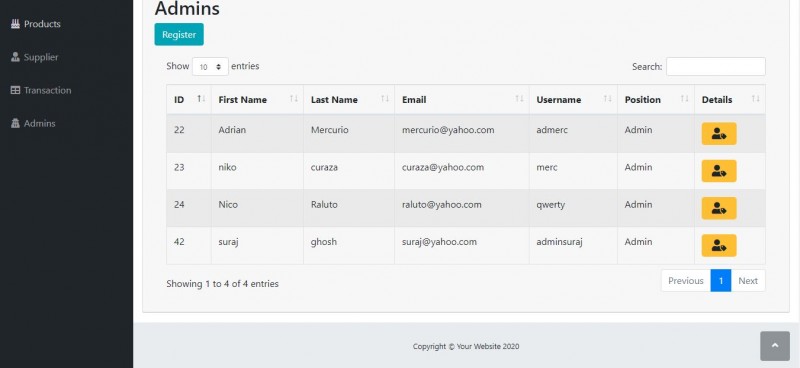Sort table by ID column arrows
The image size is (800, 368).
[x=201, y=99]
